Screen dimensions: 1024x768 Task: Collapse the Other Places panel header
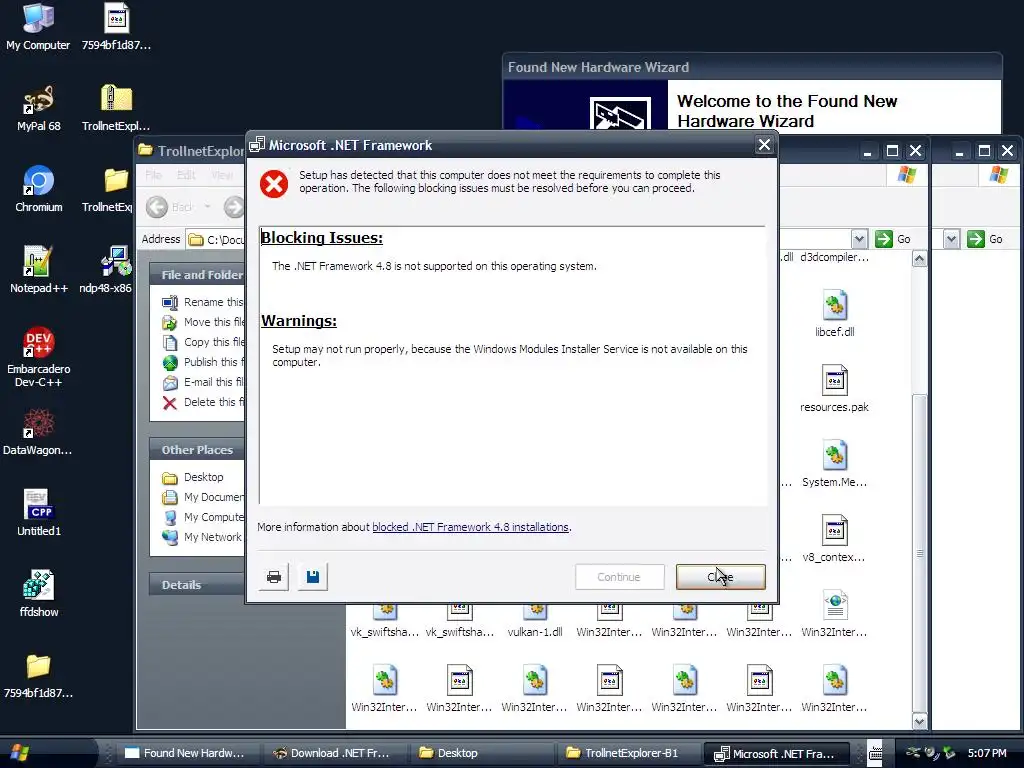click(197, 449)
